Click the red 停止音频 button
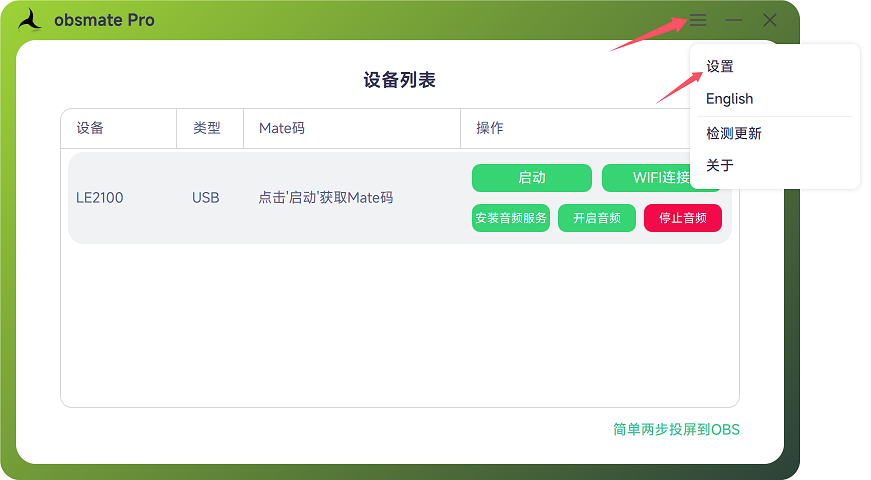Screen dimensions: 871x480 pyautogui.click(x=683, y=218)
